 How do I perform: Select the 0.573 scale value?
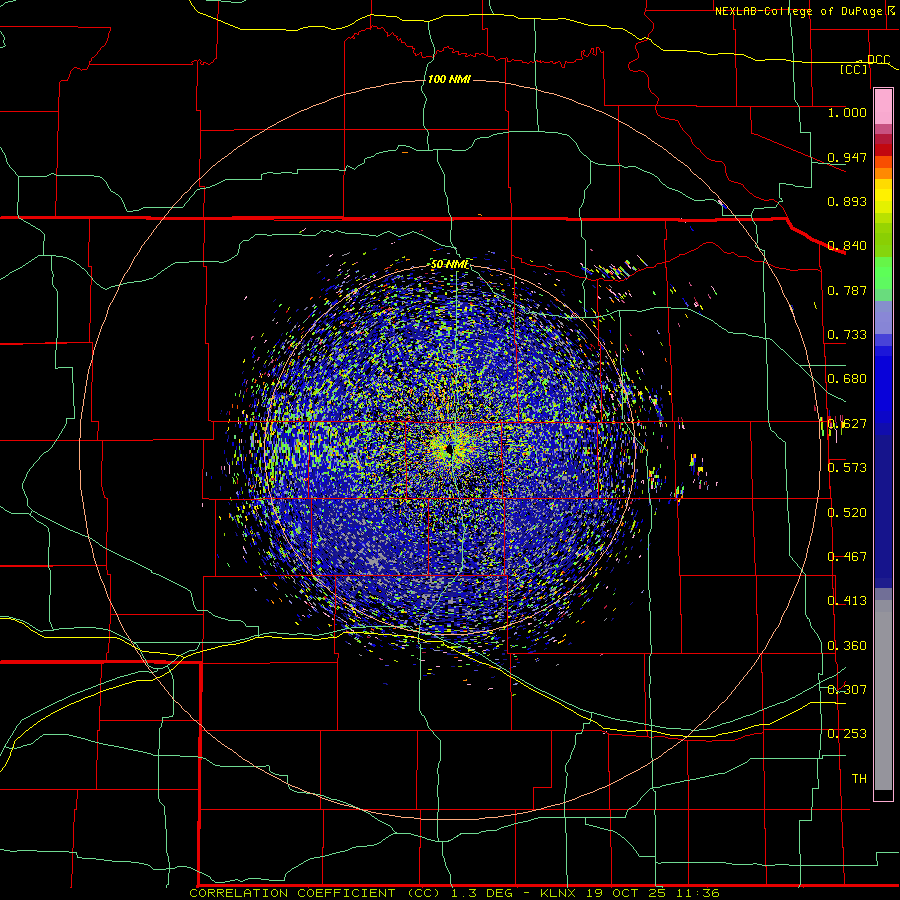847,468
